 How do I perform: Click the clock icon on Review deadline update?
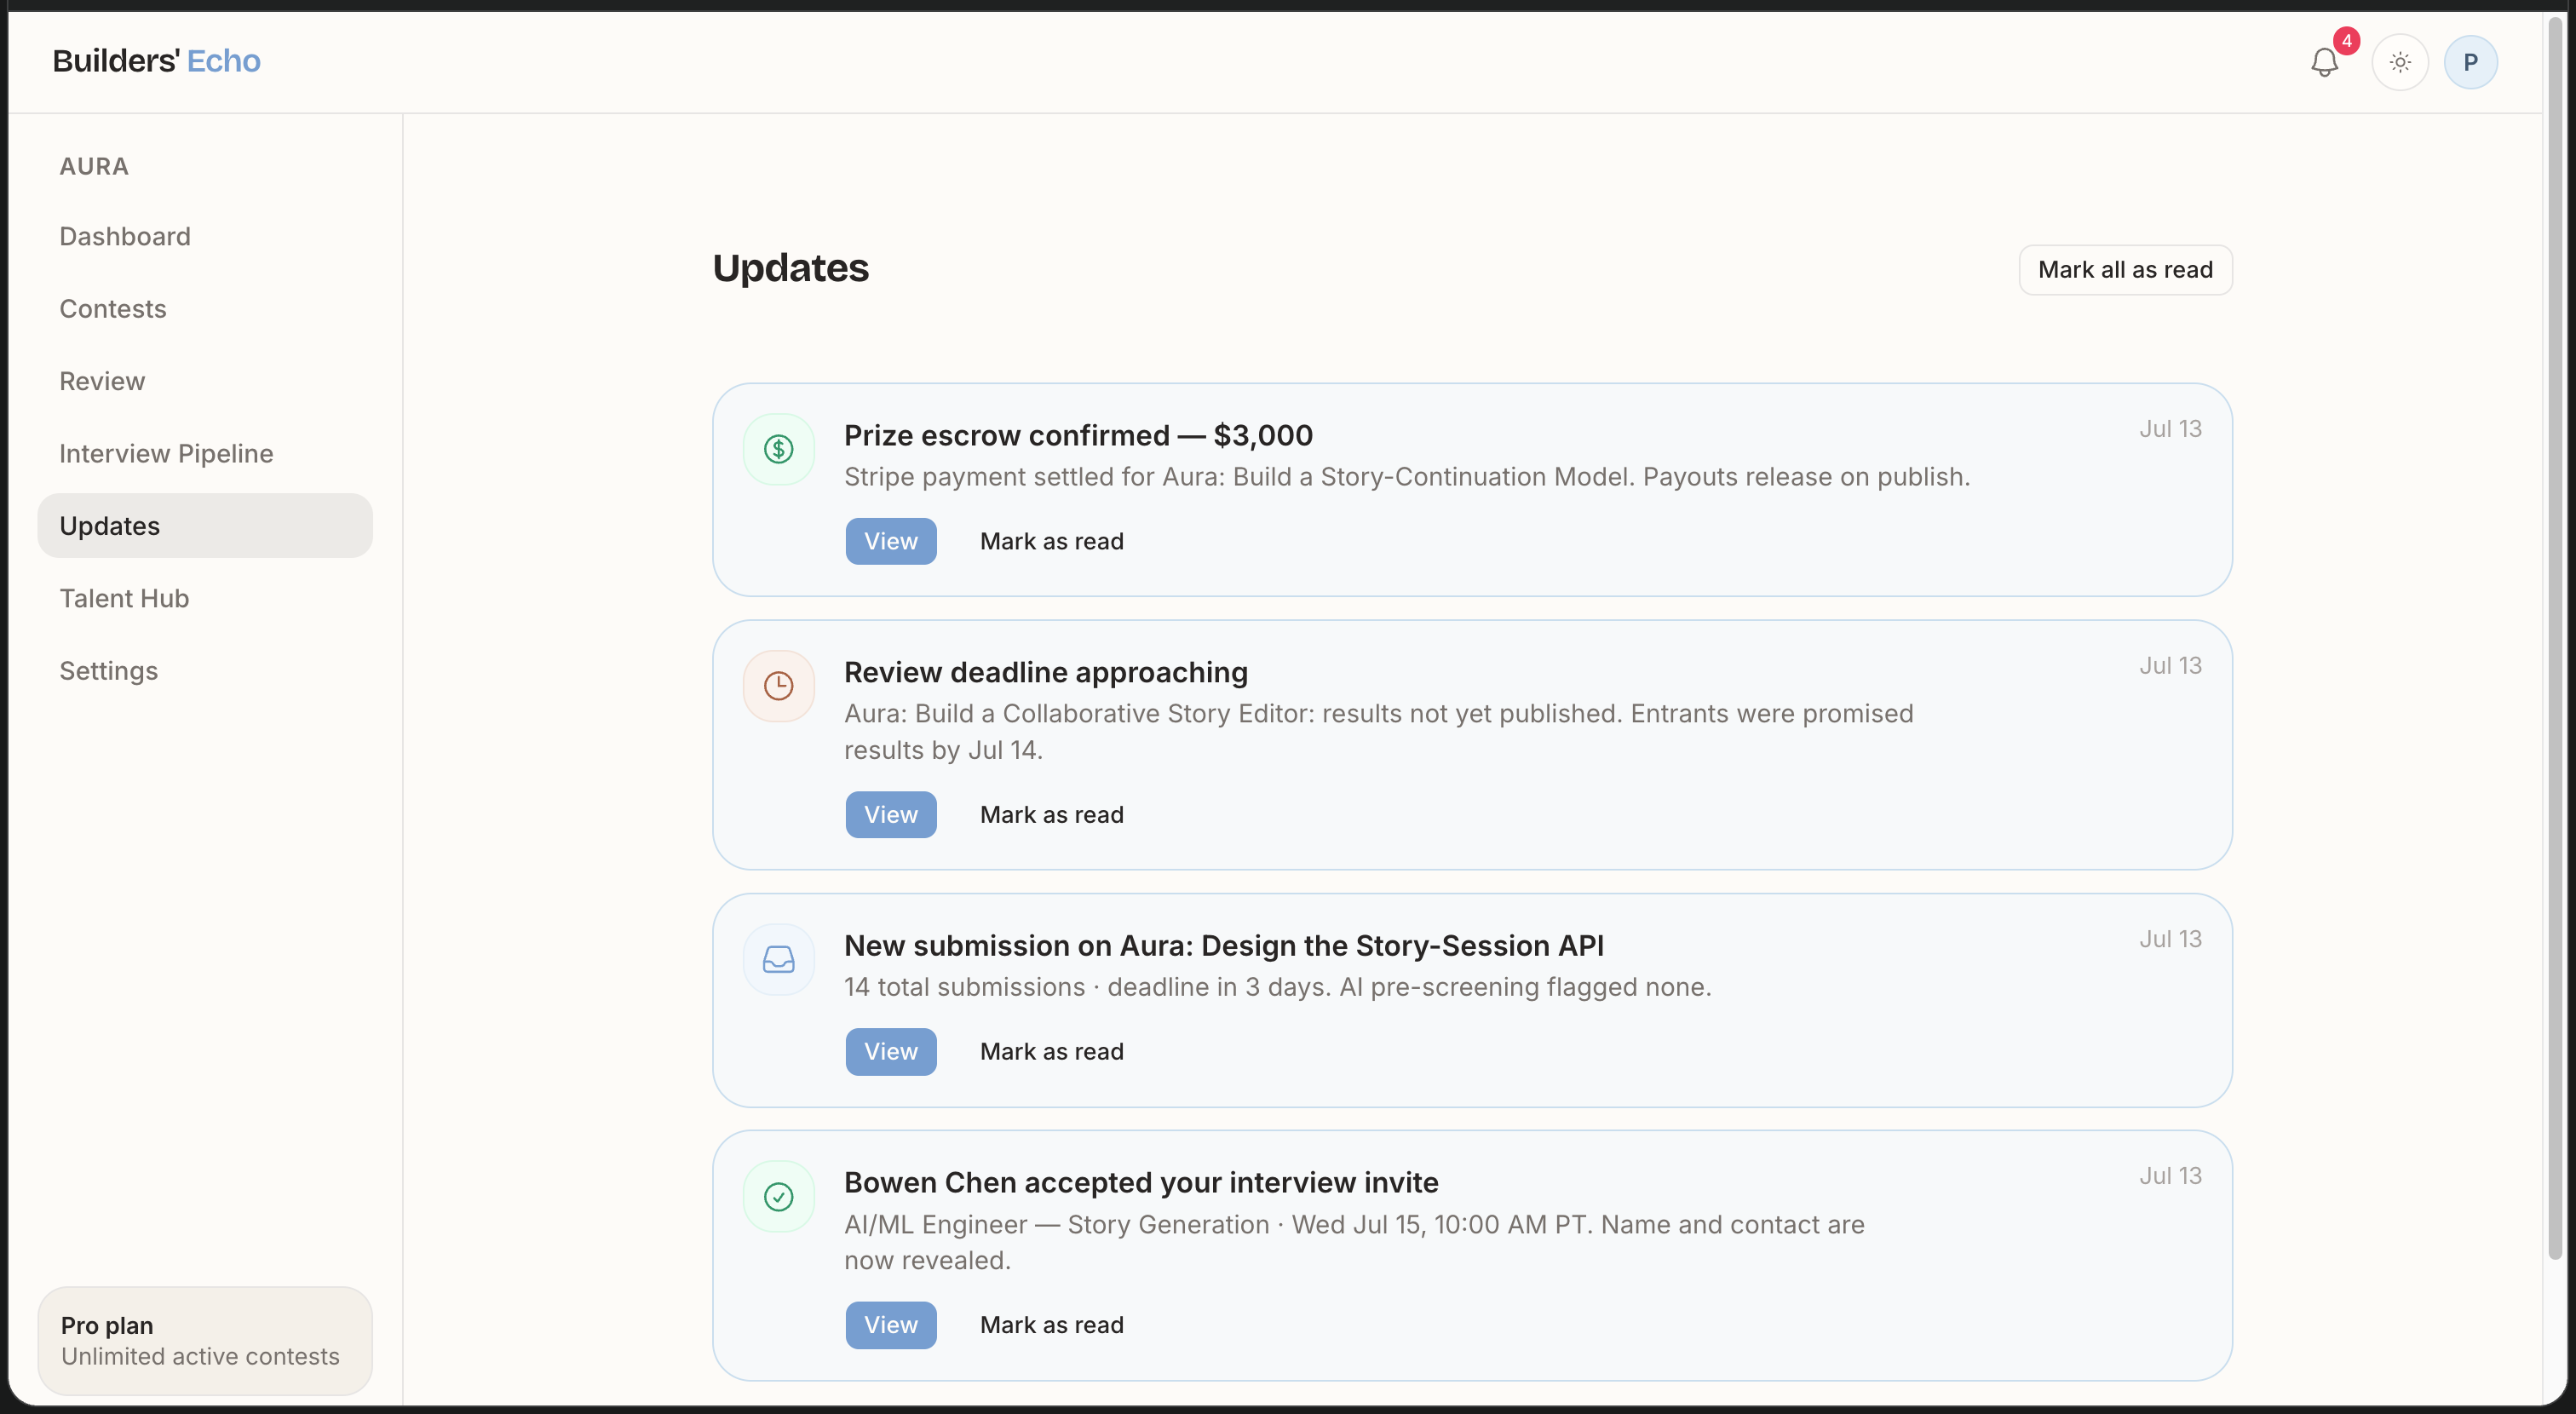pyautogui.click(x=778, y=686)
